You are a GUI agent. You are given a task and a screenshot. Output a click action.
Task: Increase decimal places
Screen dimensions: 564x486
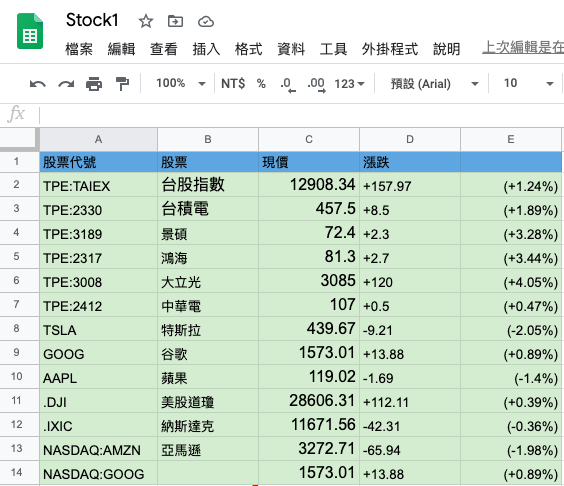(x=317, y=85)
